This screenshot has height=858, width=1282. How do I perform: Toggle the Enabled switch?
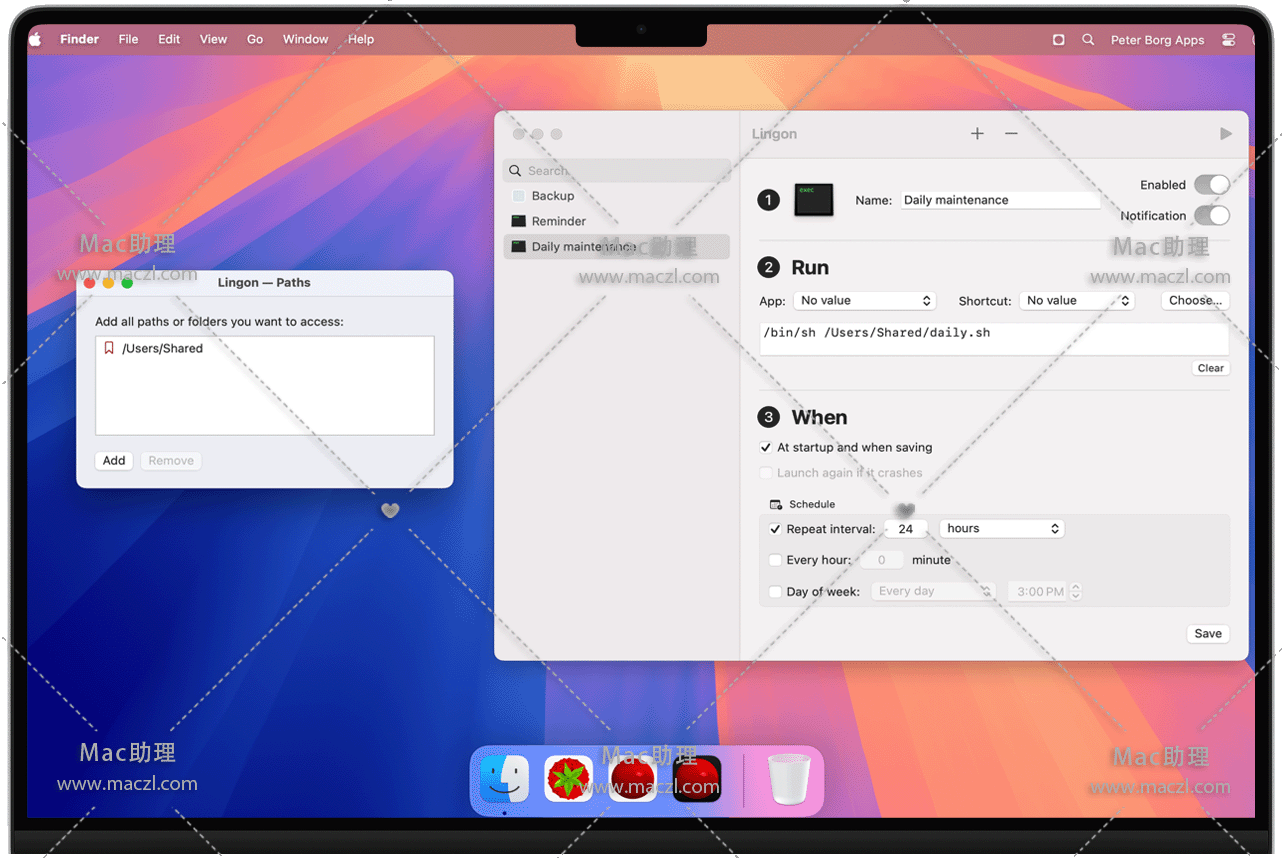1211,185
